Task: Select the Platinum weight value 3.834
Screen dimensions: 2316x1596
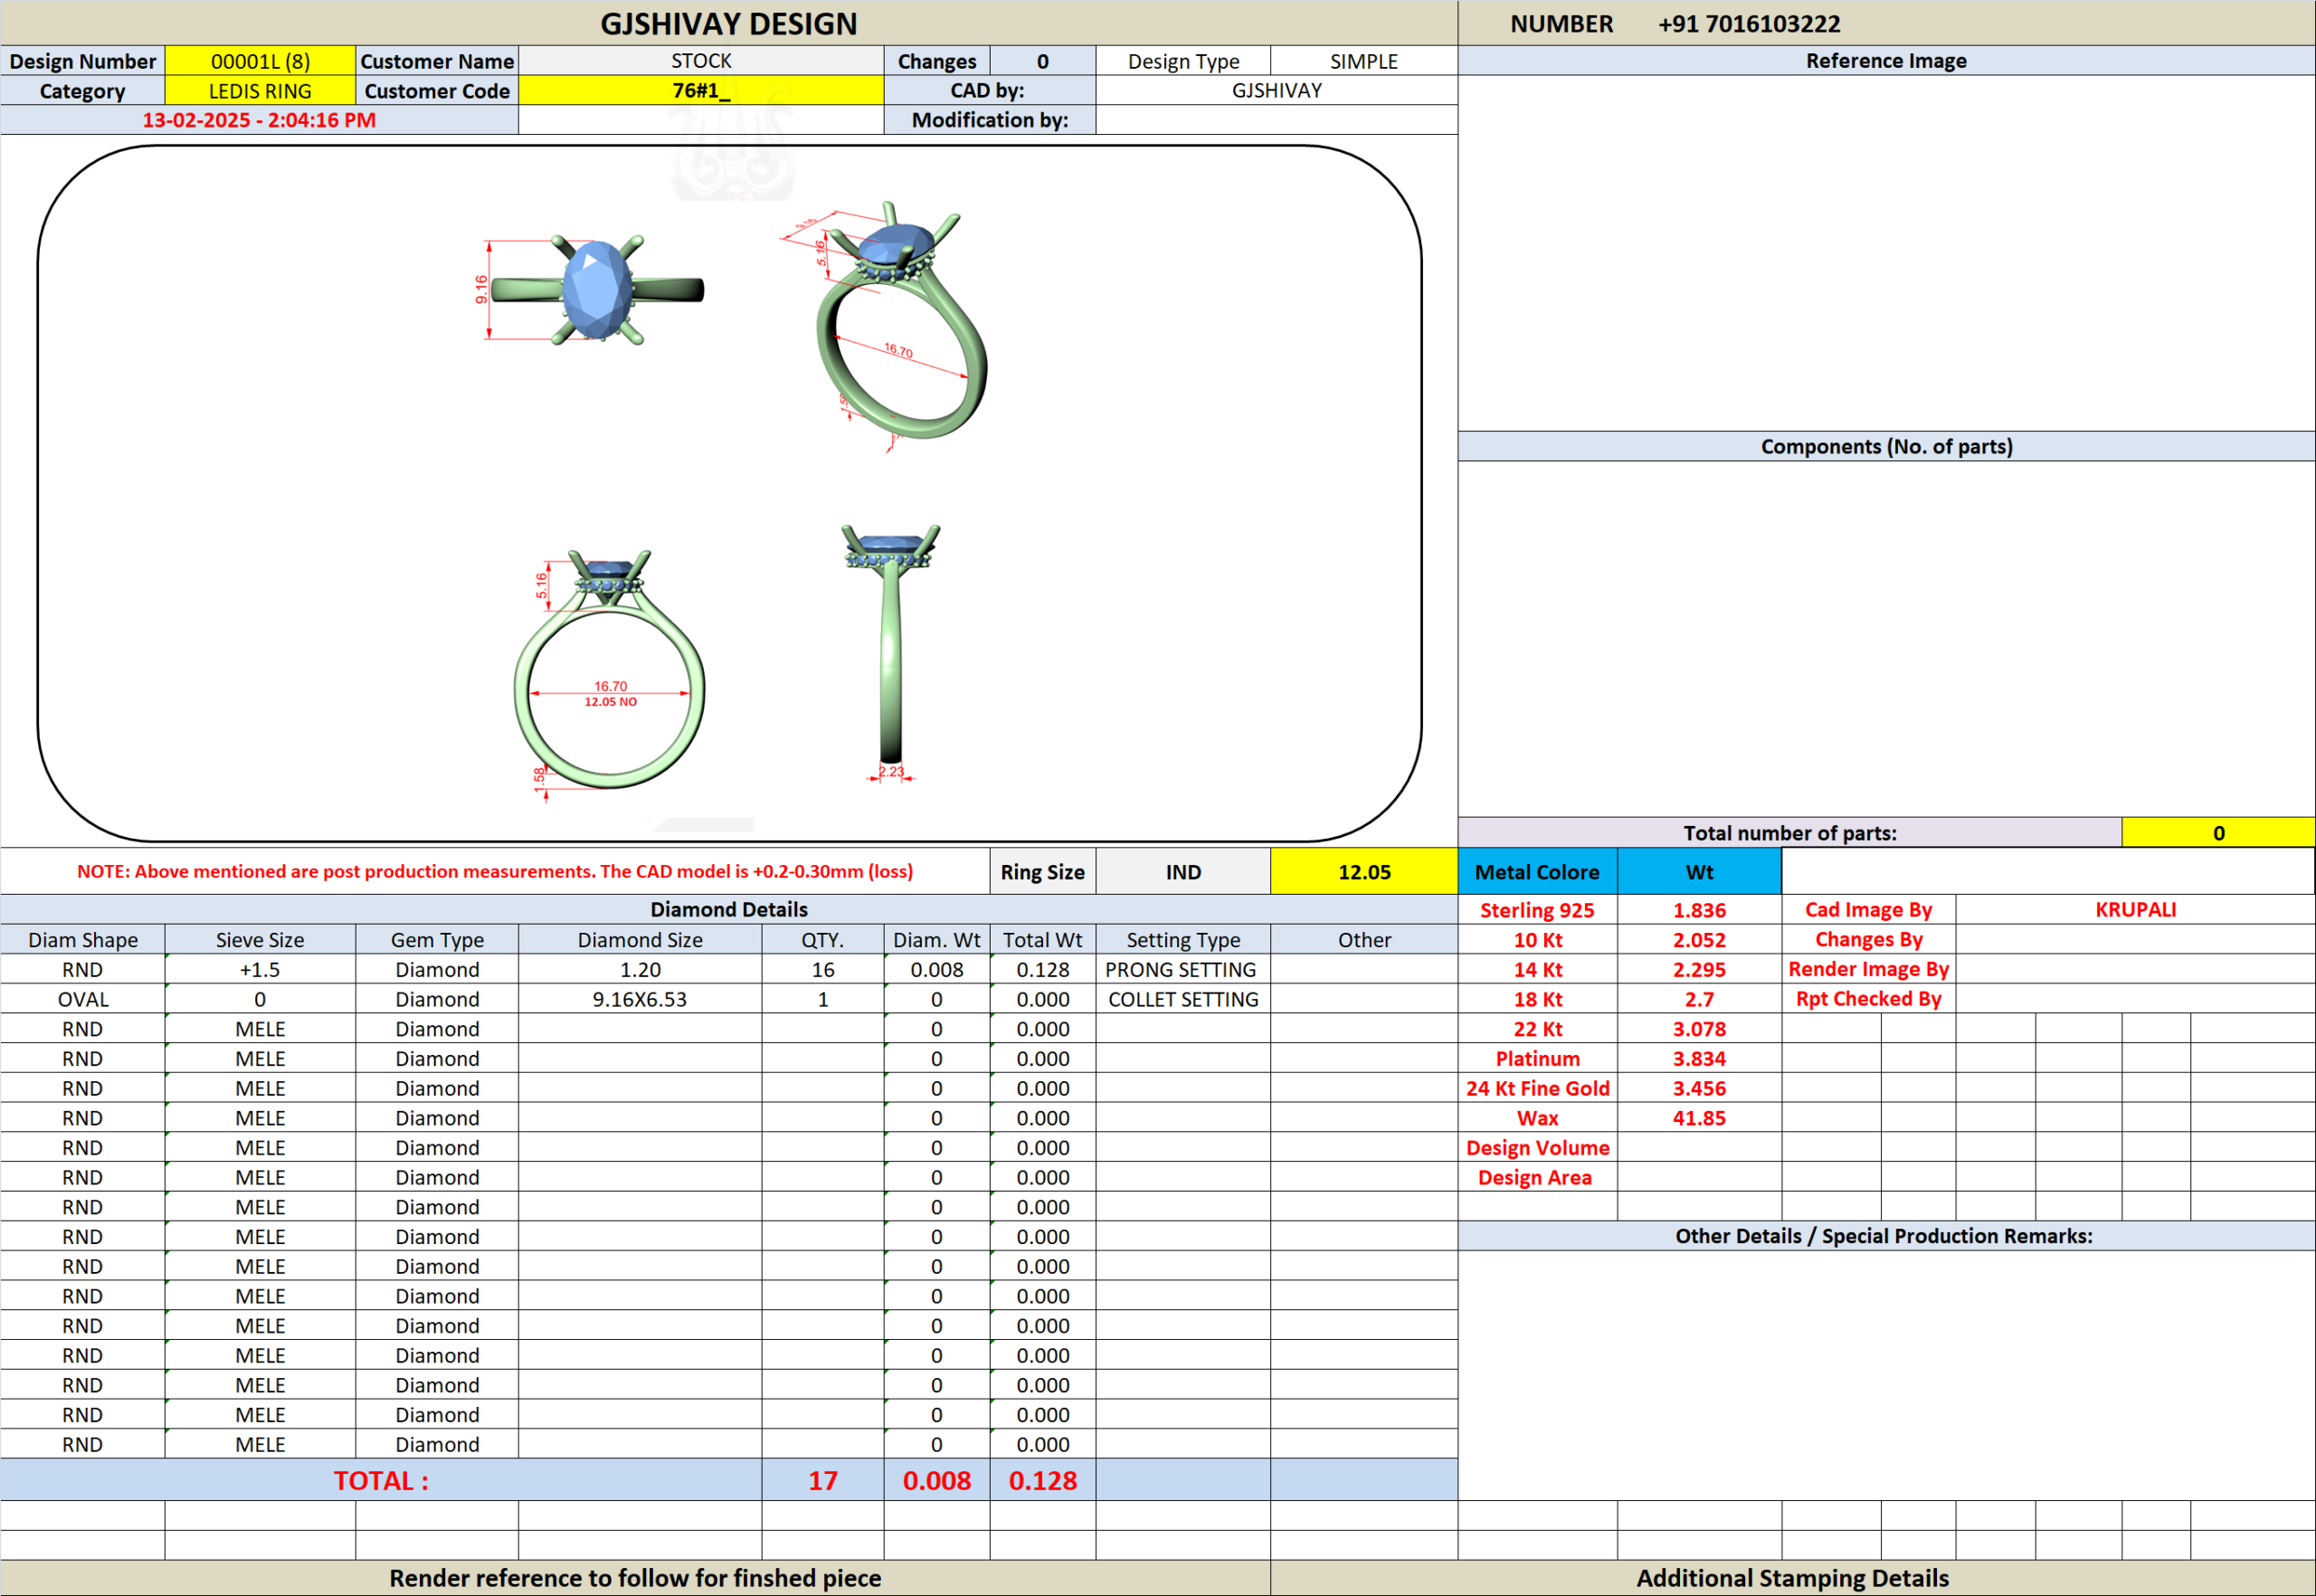Action: pos(1698,1059)
